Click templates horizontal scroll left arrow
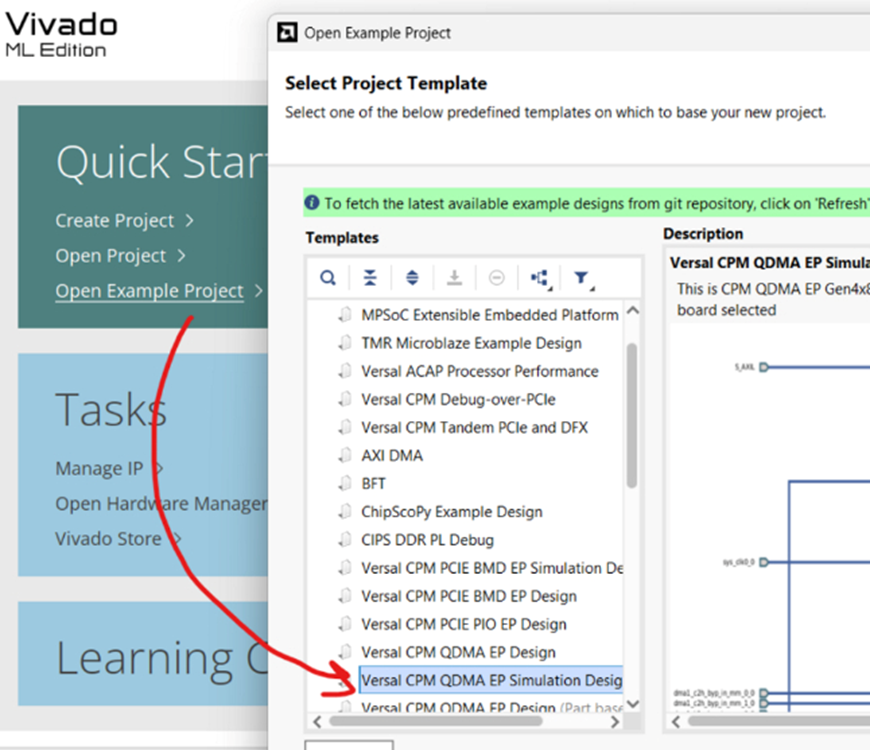Image resolution: width=870 pixels, height=750 pixels. [317, 721]
